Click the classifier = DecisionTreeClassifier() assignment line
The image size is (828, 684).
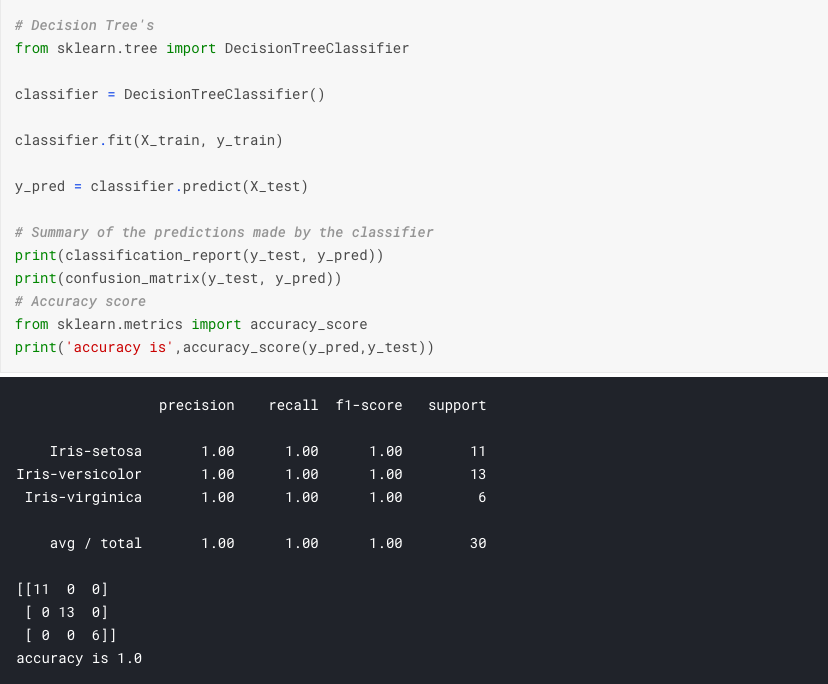coord(169,94)
